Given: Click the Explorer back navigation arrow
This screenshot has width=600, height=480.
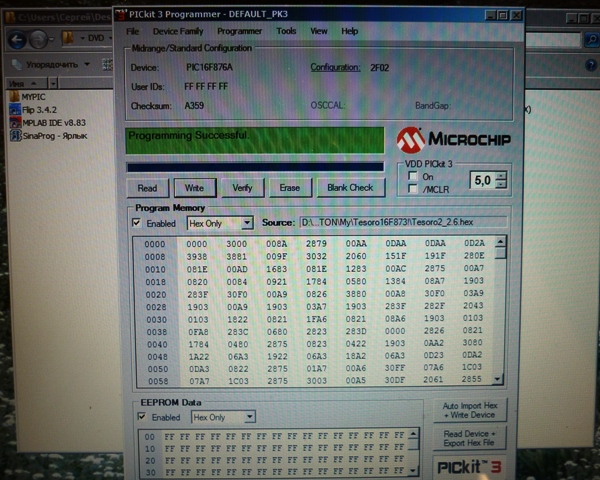Looking at the screenshot, I should pyautogui.click(x=18, y=39).
